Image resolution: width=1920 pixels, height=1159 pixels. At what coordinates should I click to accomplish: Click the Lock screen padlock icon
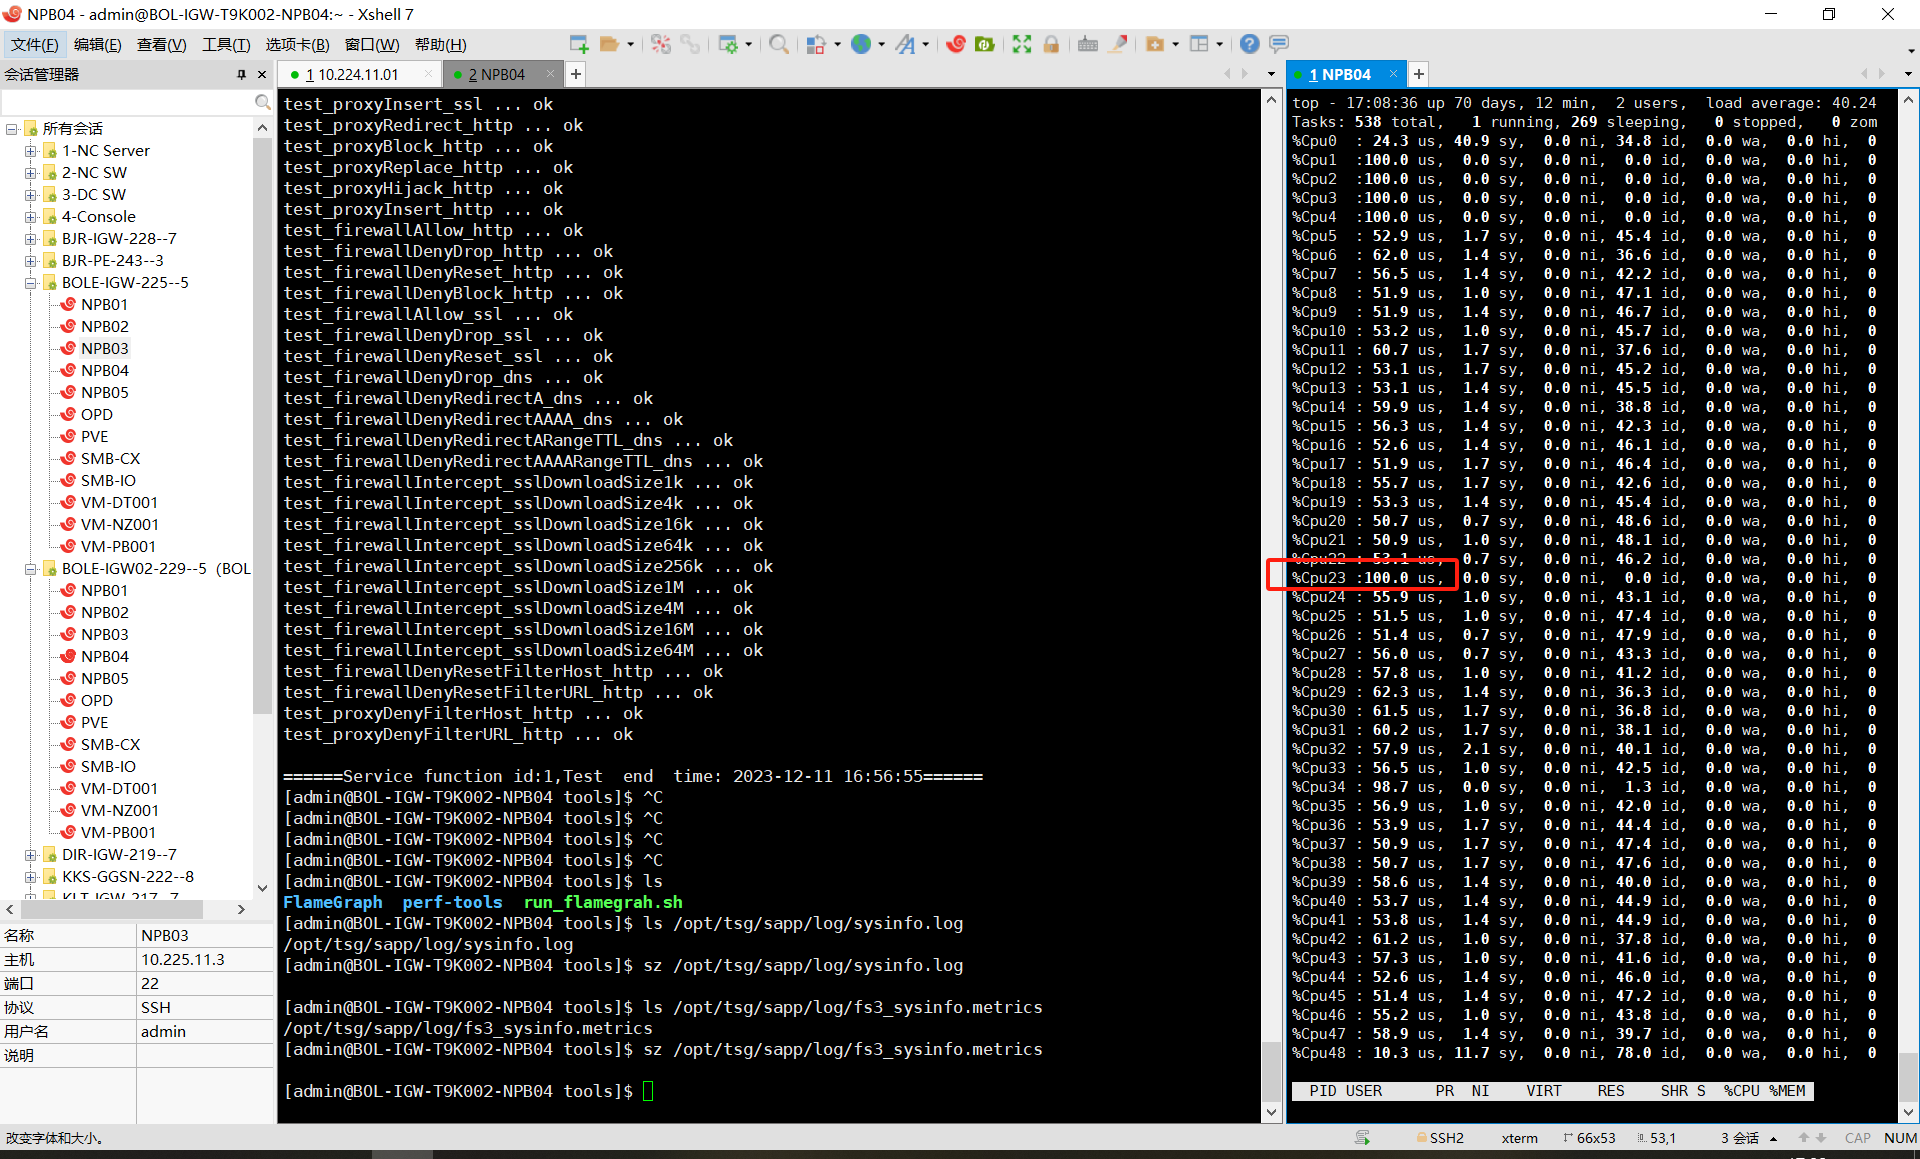[1051, 44]
